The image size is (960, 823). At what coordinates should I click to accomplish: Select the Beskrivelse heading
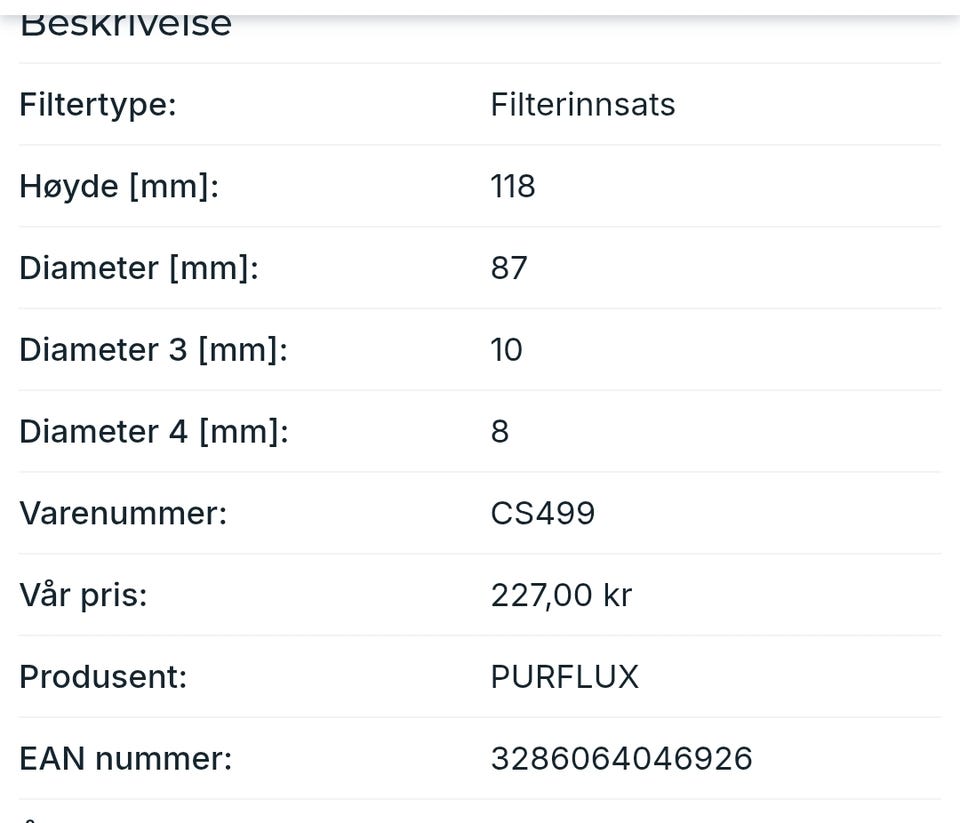pos(126,26)
